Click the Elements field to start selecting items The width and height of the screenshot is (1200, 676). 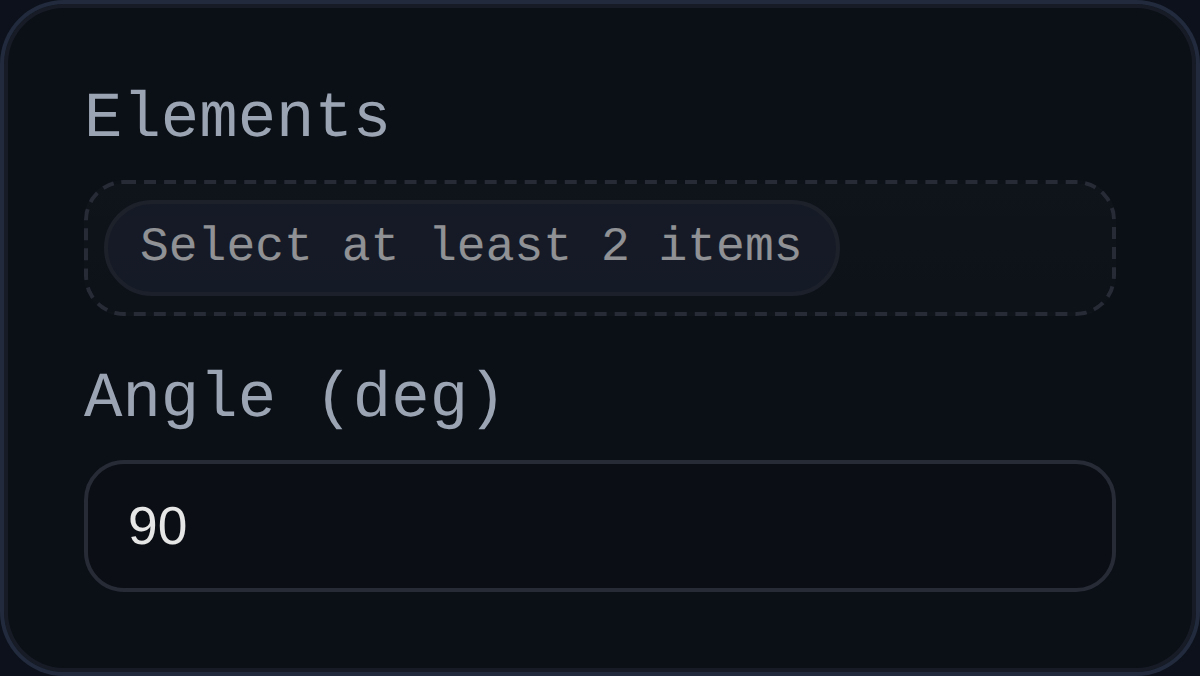[x=600, y=248]
